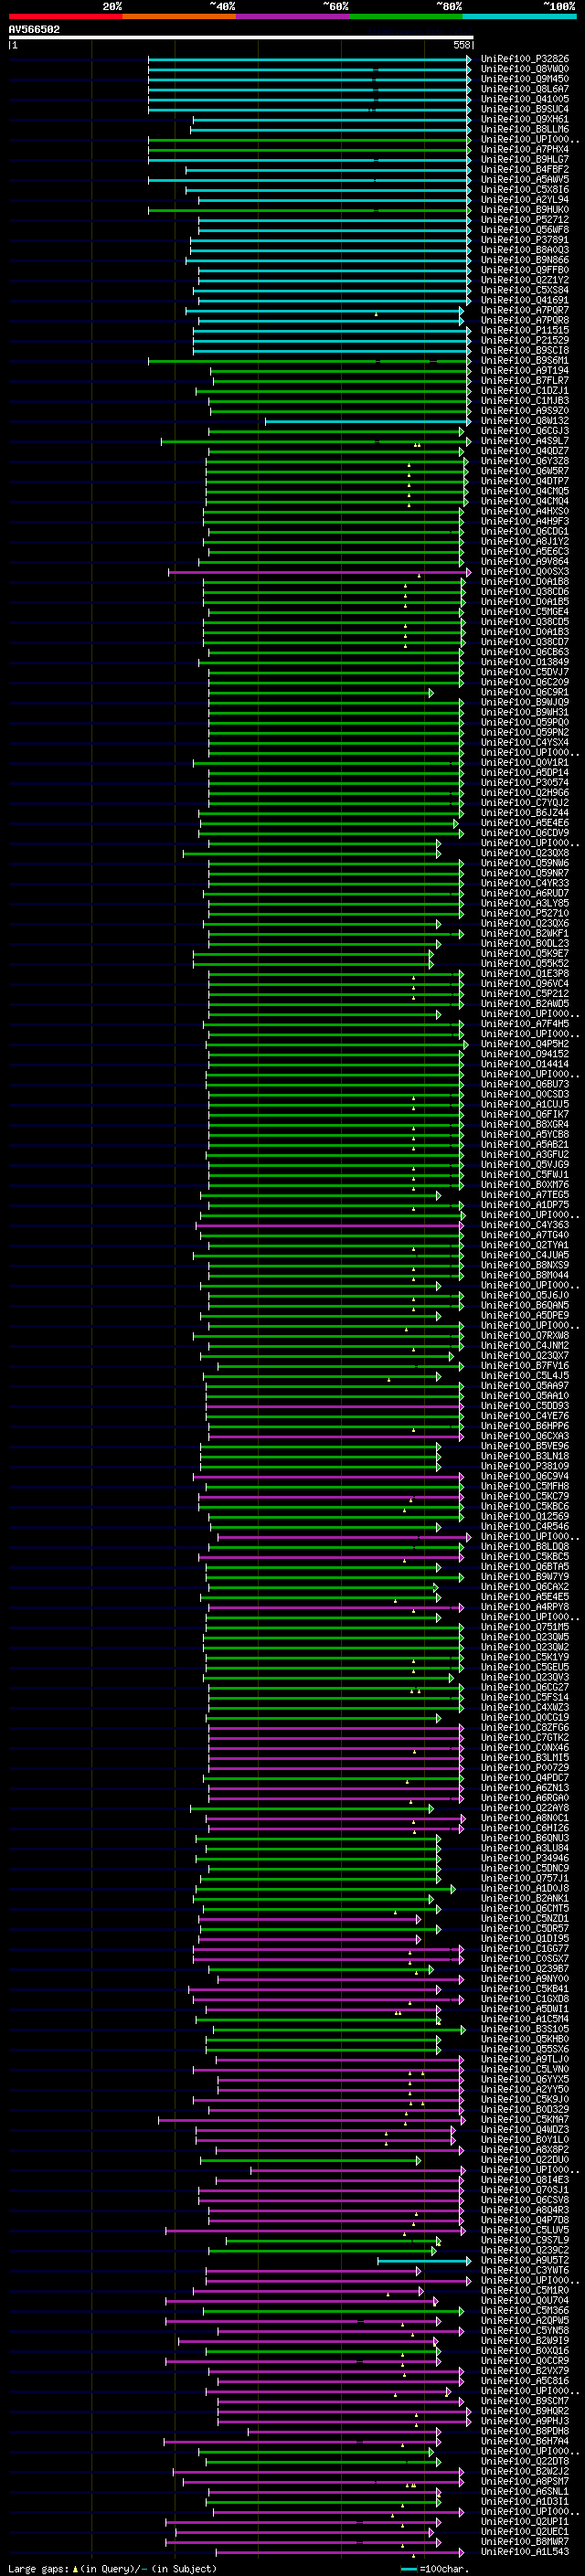This screenshot has width=585, height=2576.
Task: Select hit UniRef100_P37891
Action: [524, 240]
